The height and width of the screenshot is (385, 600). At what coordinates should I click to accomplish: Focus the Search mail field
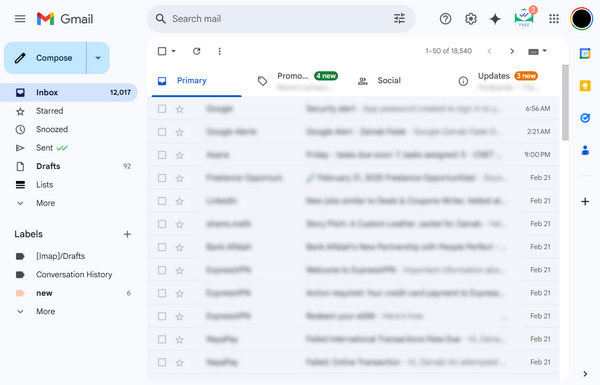click(281, 19)
